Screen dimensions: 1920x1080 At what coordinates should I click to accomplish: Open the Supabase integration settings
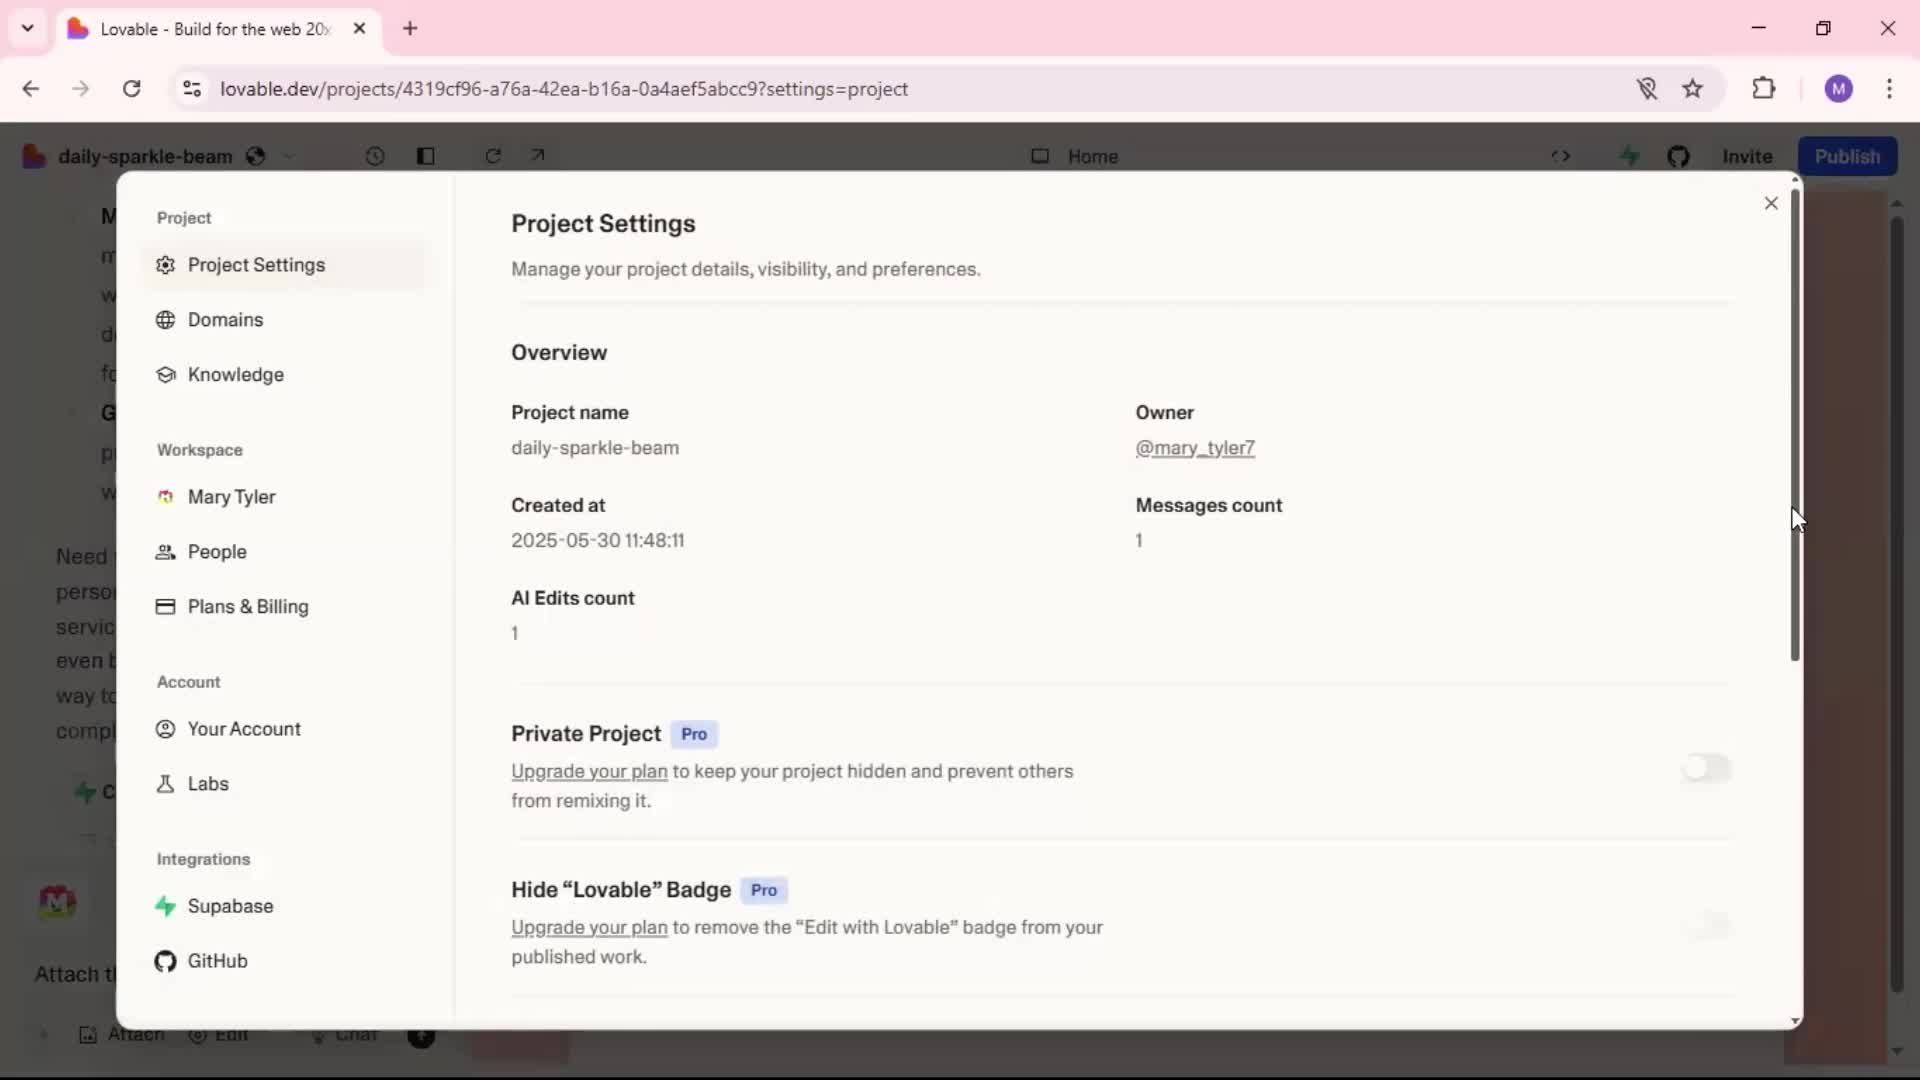pyautogui.click(x=285, y=906)
